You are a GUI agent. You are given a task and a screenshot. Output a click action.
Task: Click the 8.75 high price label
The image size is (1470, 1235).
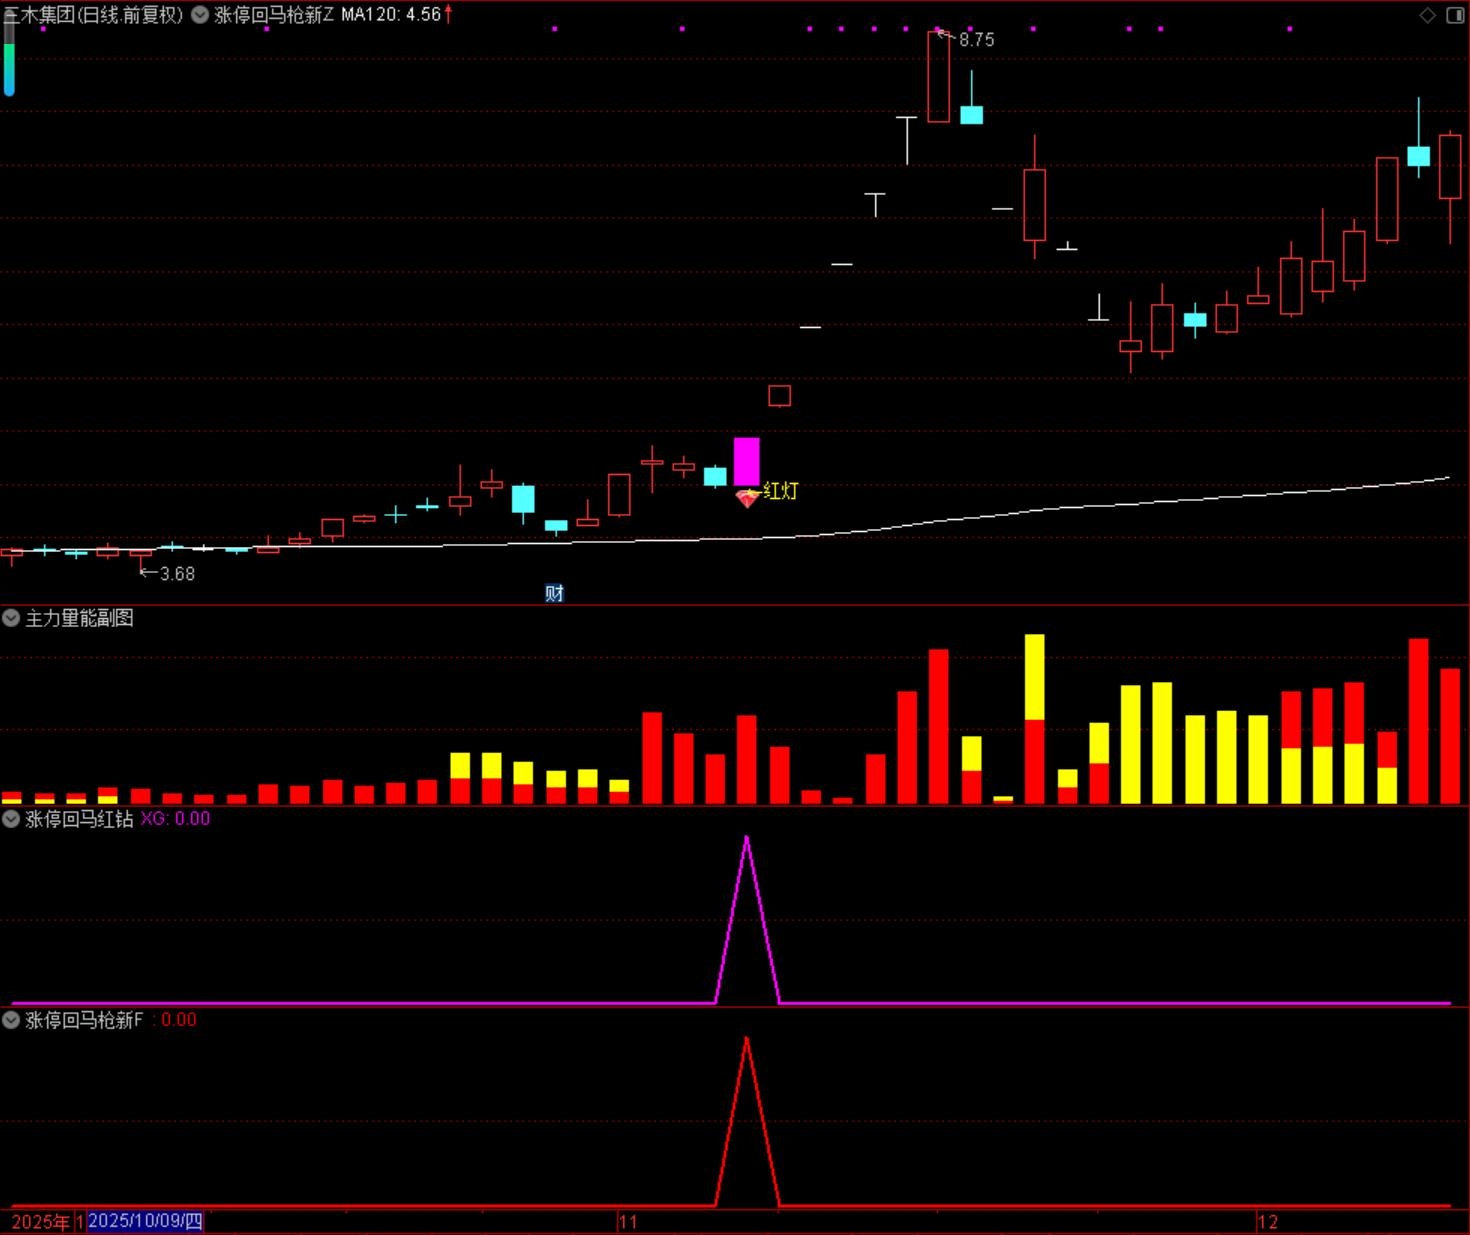tap(976, 40)
